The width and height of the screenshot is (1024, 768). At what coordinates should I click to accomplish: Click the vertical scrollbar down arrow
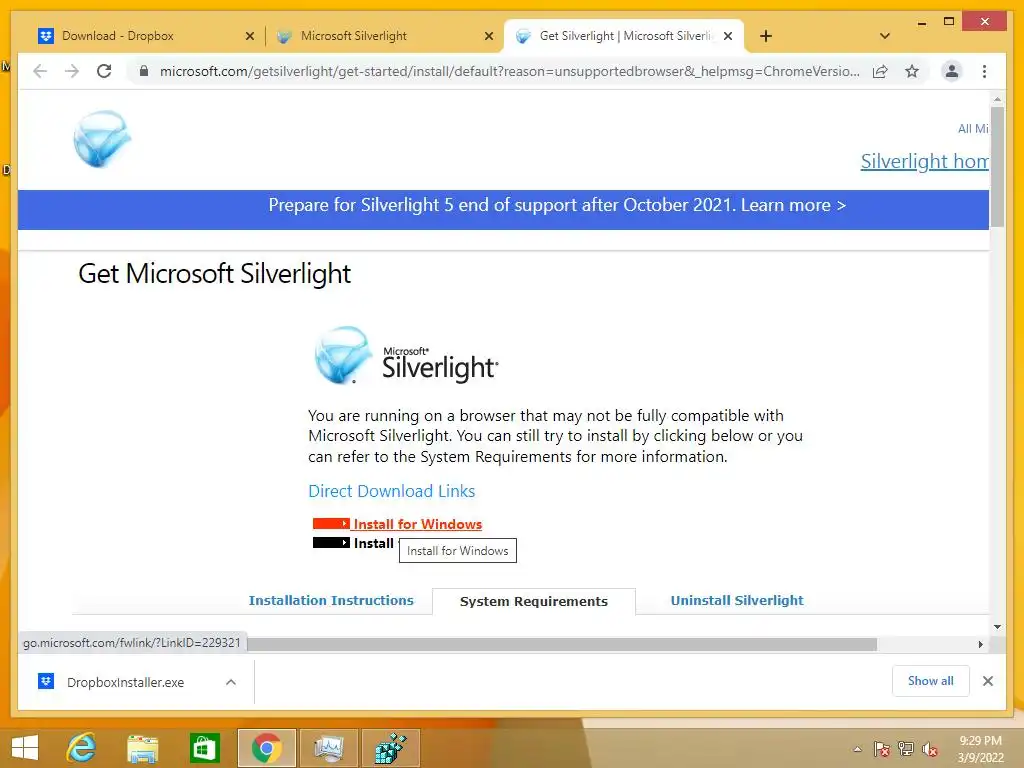(997, 627)
